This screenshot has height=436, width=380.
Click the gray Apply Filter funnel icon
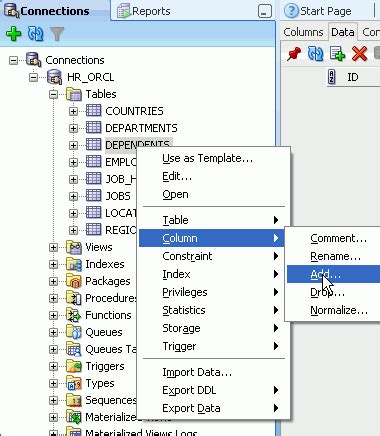tap(57, 34)
